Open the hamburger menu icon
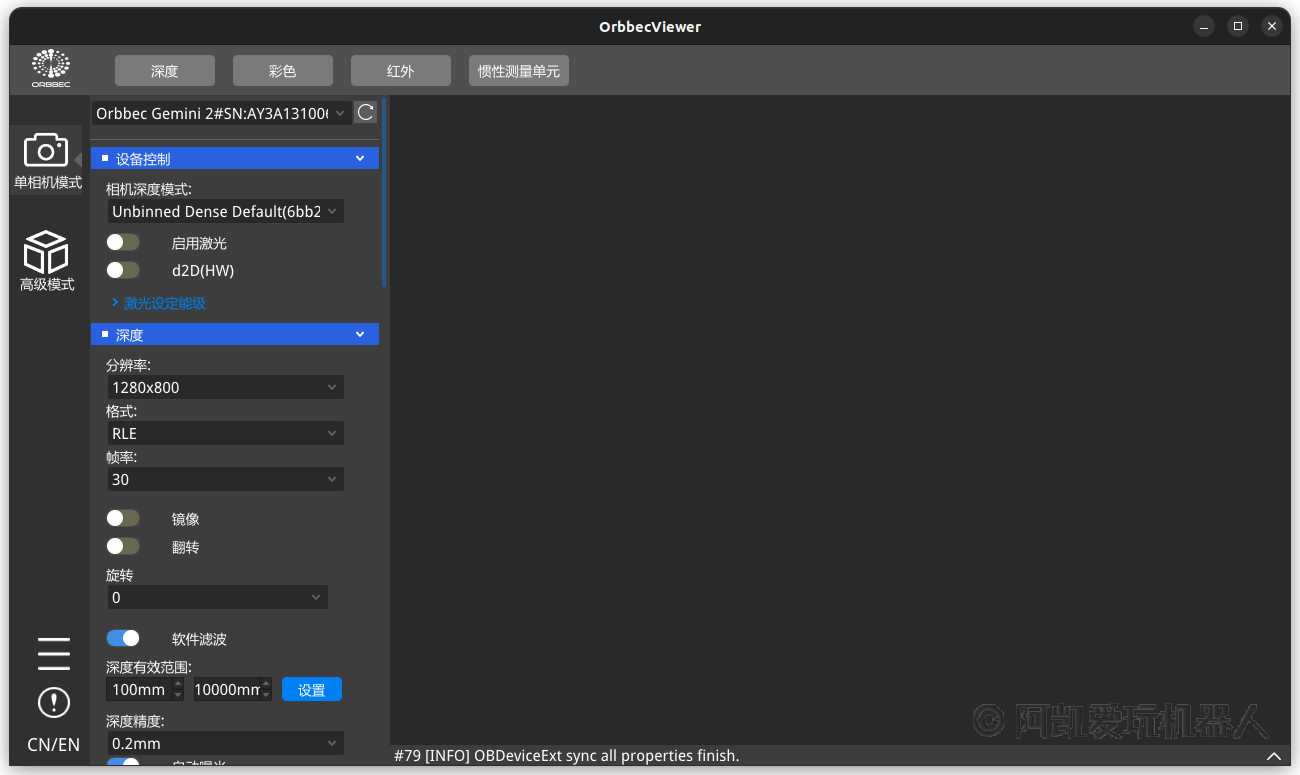 pos(54,653)
